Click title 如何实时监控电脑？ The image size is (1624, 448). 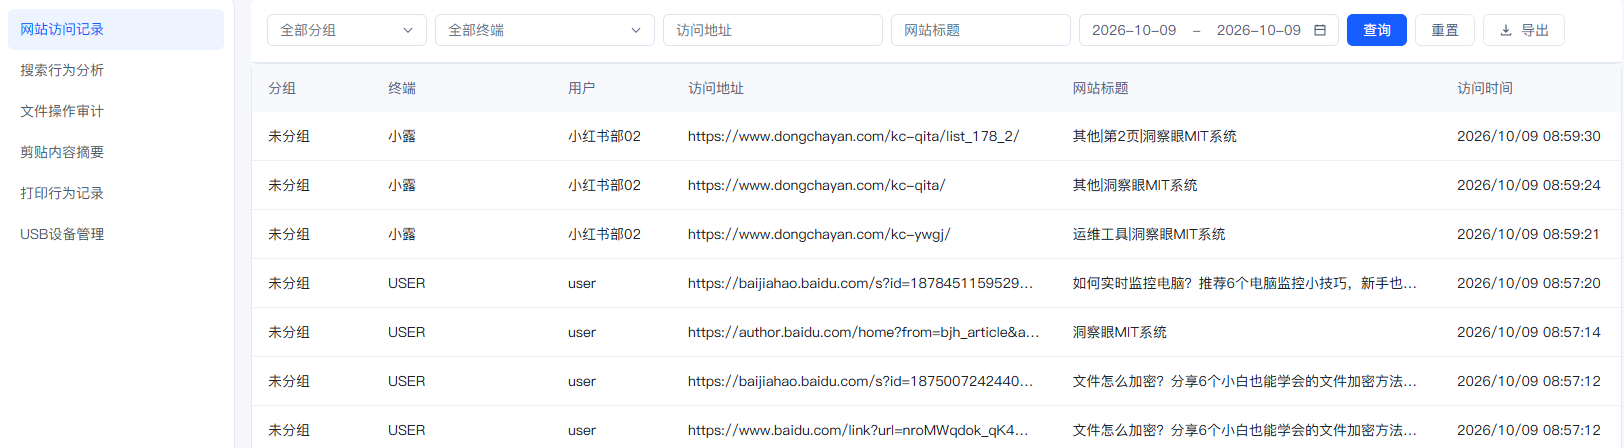pos(1245,283)
